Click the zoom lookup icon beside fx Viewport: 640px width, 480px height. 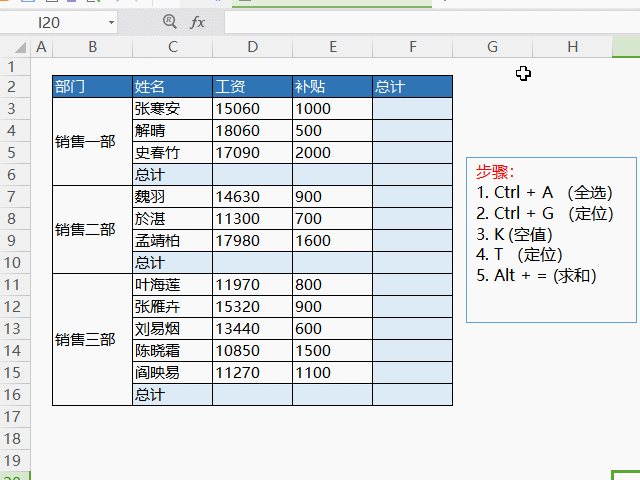170,22
